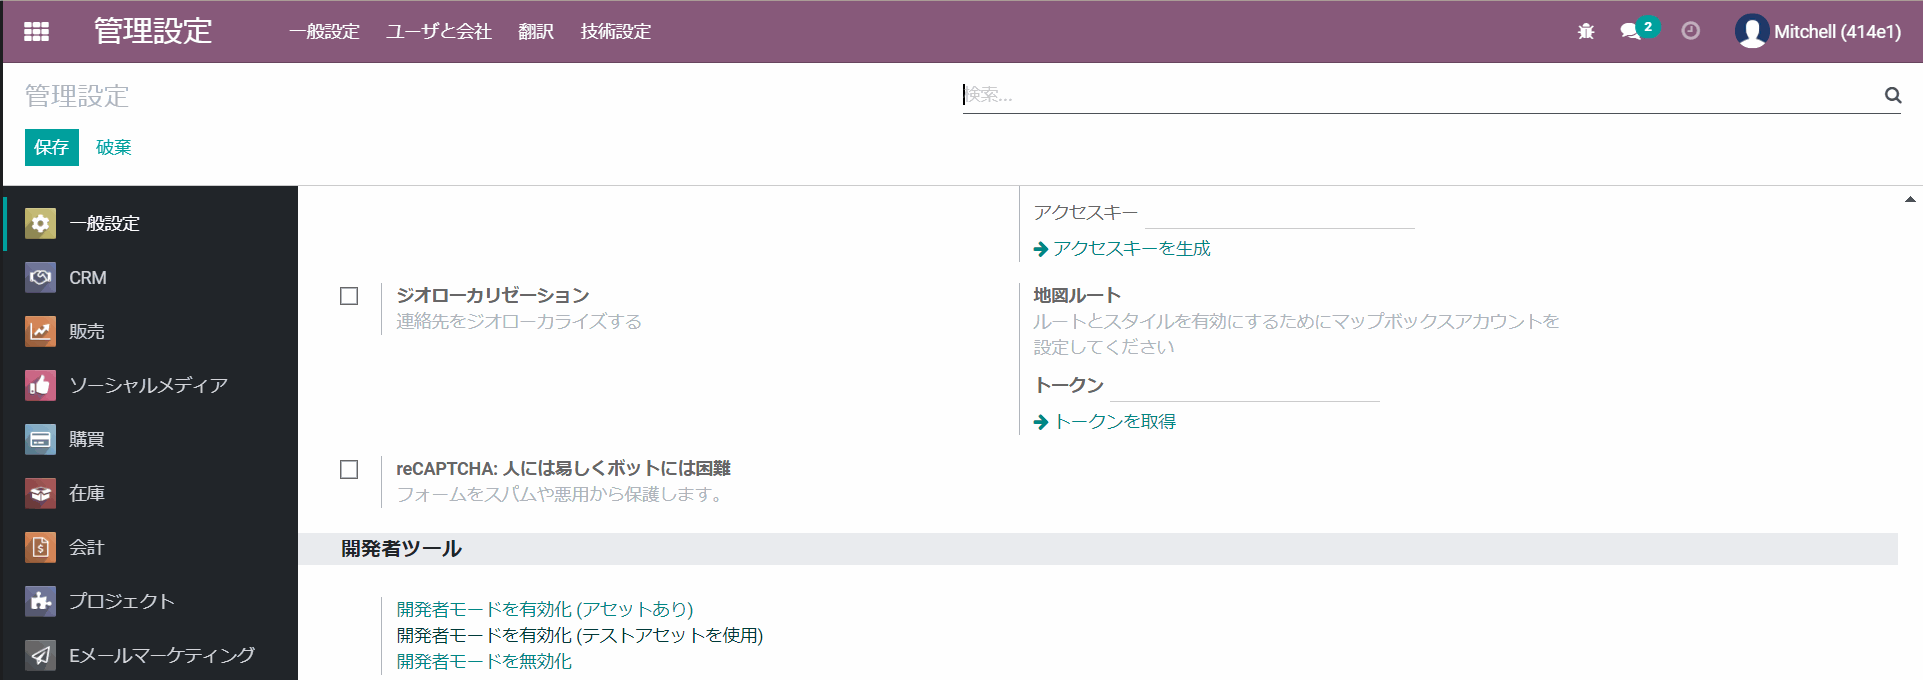Click the 管理設定 app title
The height and width of the screenshot is (680, 1923).
(x=153, y=31)
